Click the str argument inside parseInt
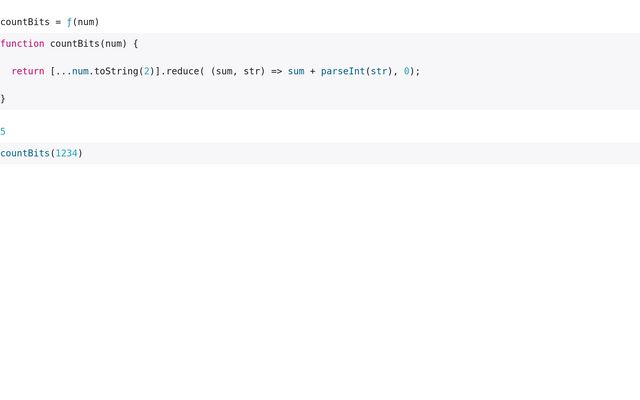The width and height of the screenshot is (640, 400). coord(379,71)
